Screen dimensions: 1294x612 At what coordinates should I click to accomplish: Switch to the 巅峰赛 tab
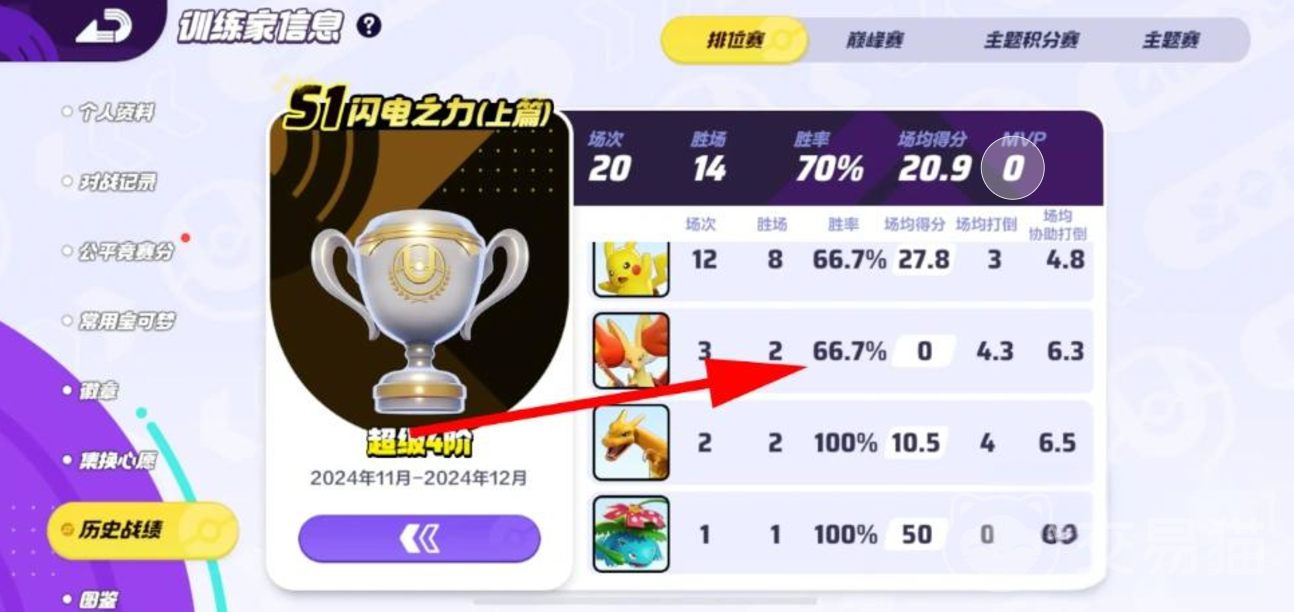click(x=876, y=40)
